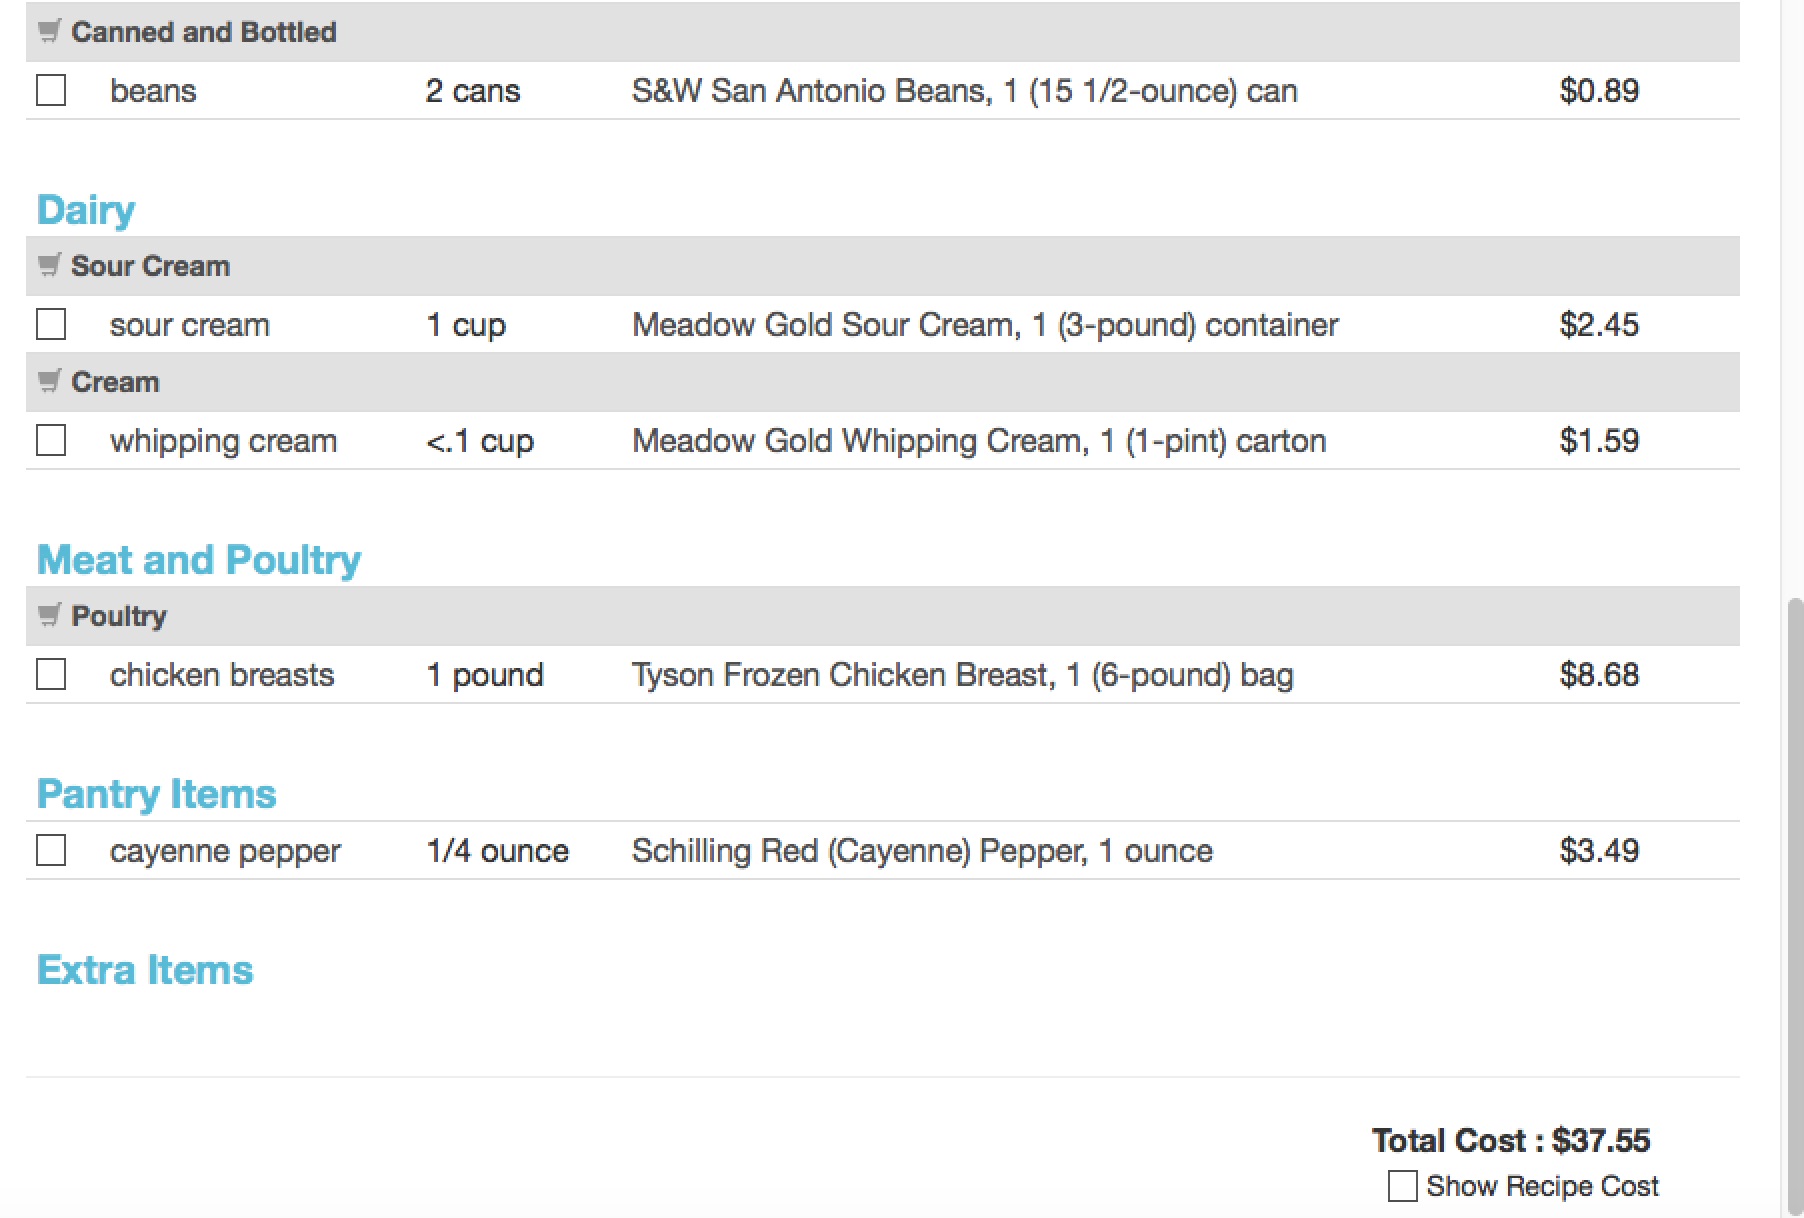Click the cart icon beside Cream header

click(x=49, y=381)
